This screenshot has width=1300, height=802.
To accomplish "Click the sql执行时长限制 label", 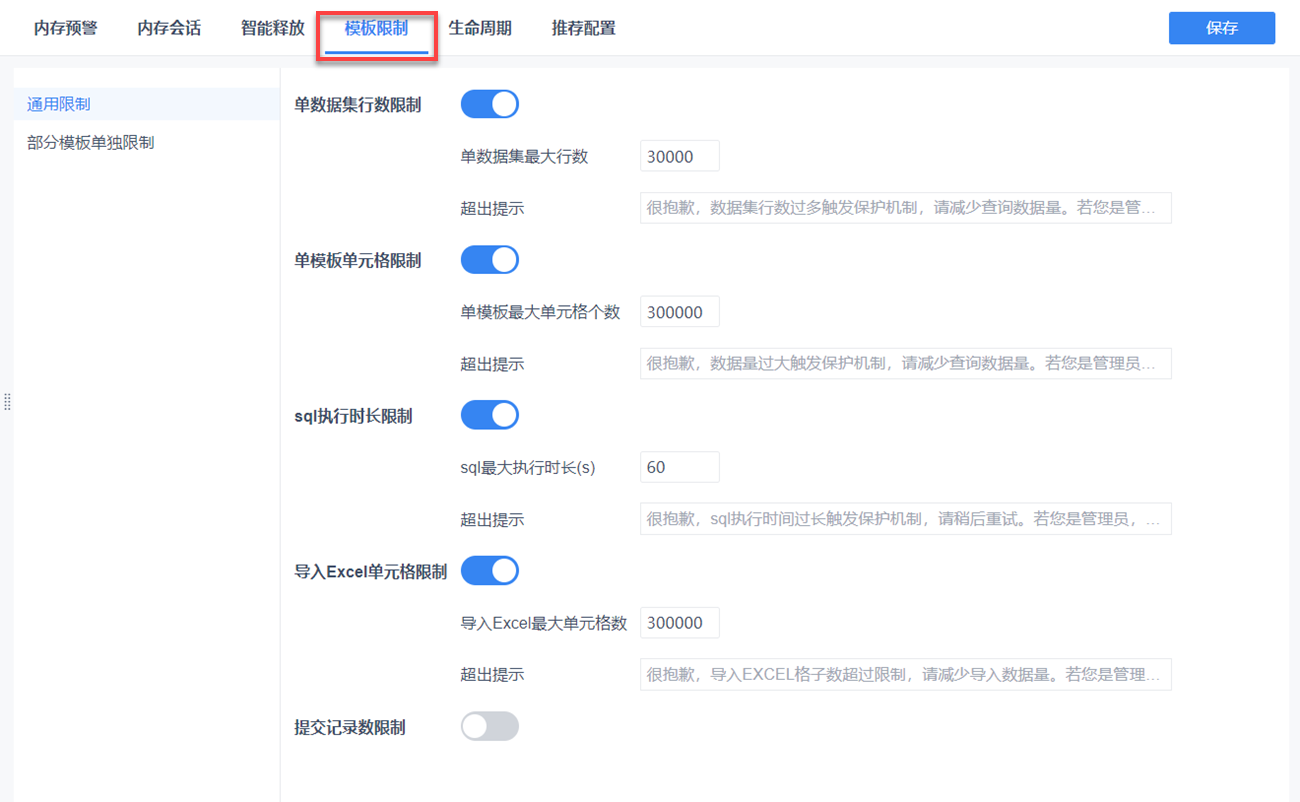I will pyautogui.click(x=353, y=416).
